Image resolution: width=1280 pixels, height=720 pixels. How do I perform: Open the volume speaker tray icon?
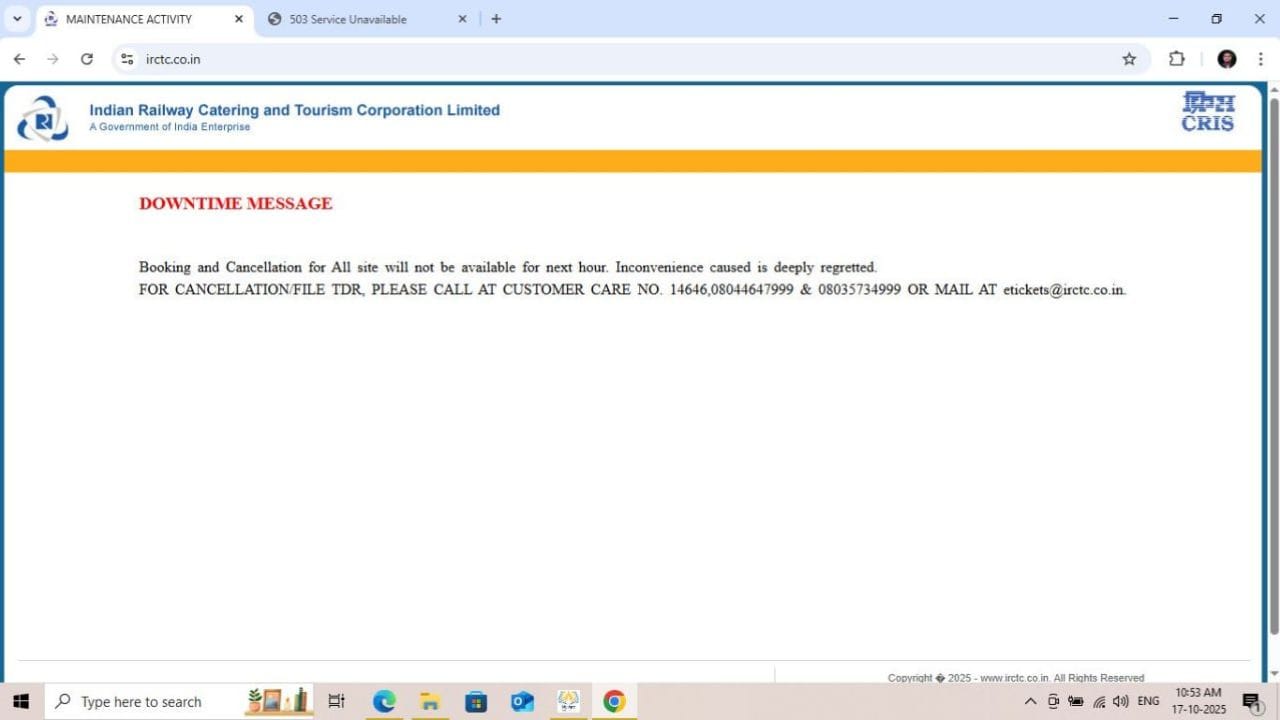pyautogui.click(x=1121, y=701)
